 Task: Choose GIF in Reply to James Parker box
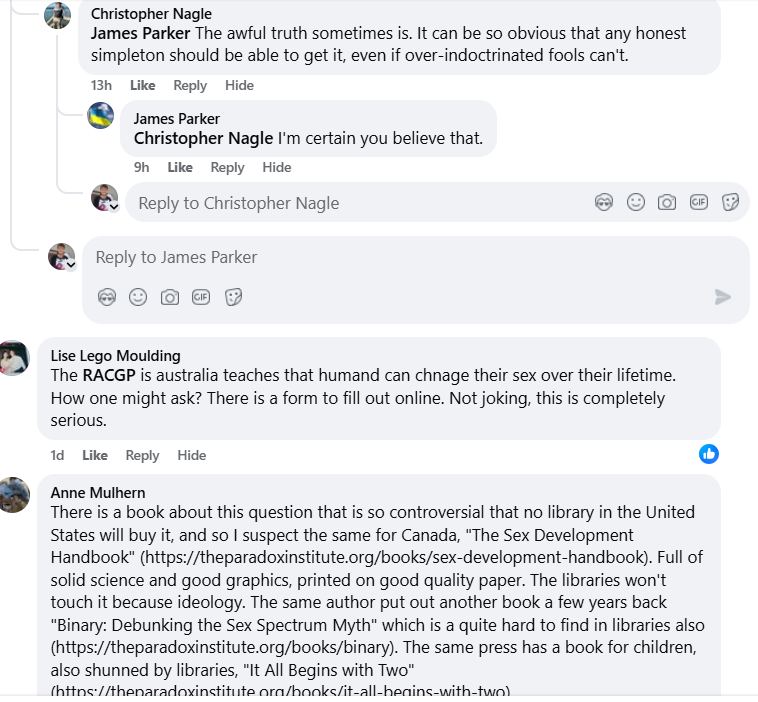(201, 297)
